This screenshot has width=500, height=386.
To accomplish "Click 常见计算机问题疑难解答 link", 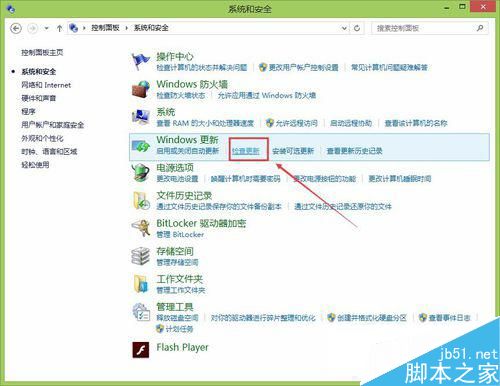I will point(389,68).
